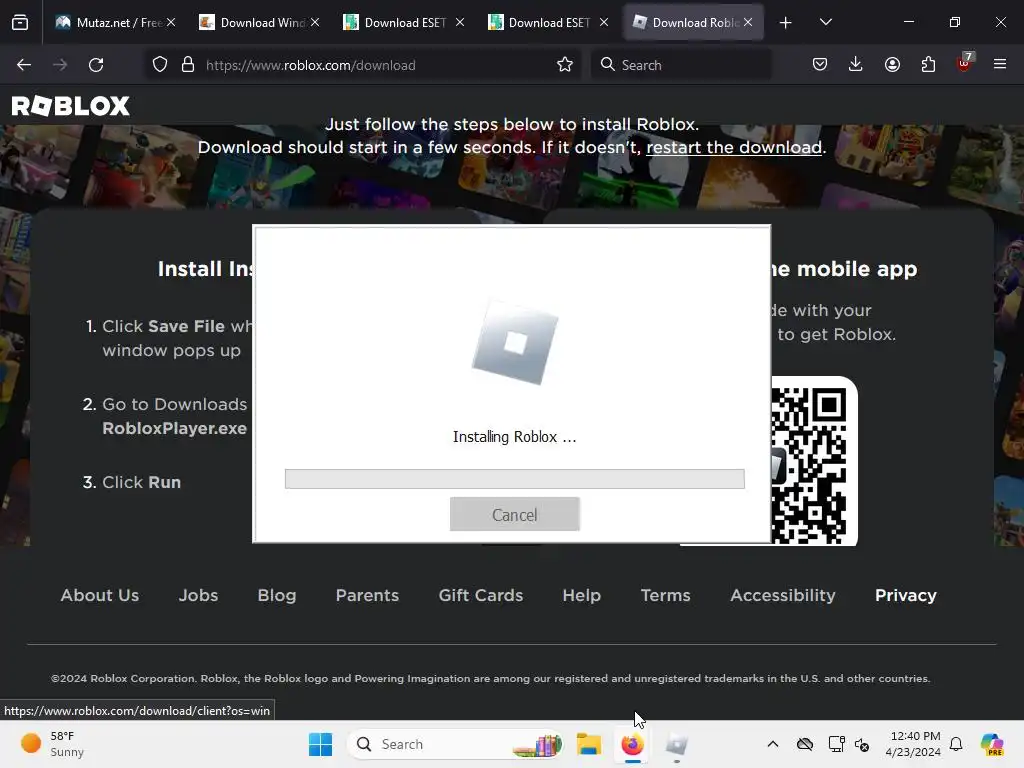Open the weather widget showing 58°F Sunny
1024x768 pixels.
52,744
